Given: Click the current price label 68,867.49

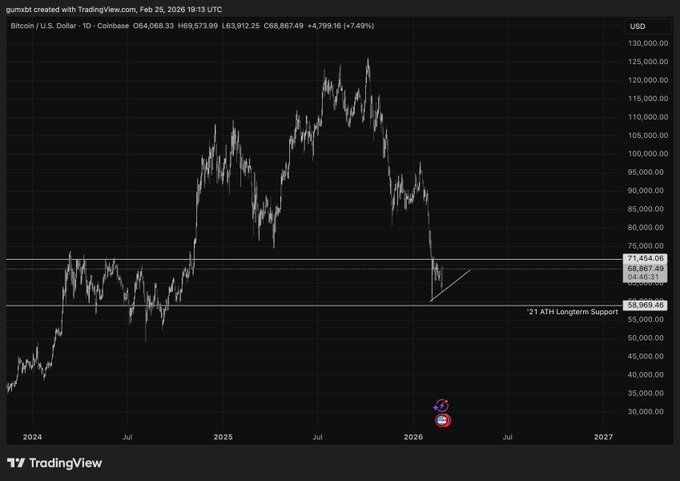Looking at the screenshot, I should [645, 269].
